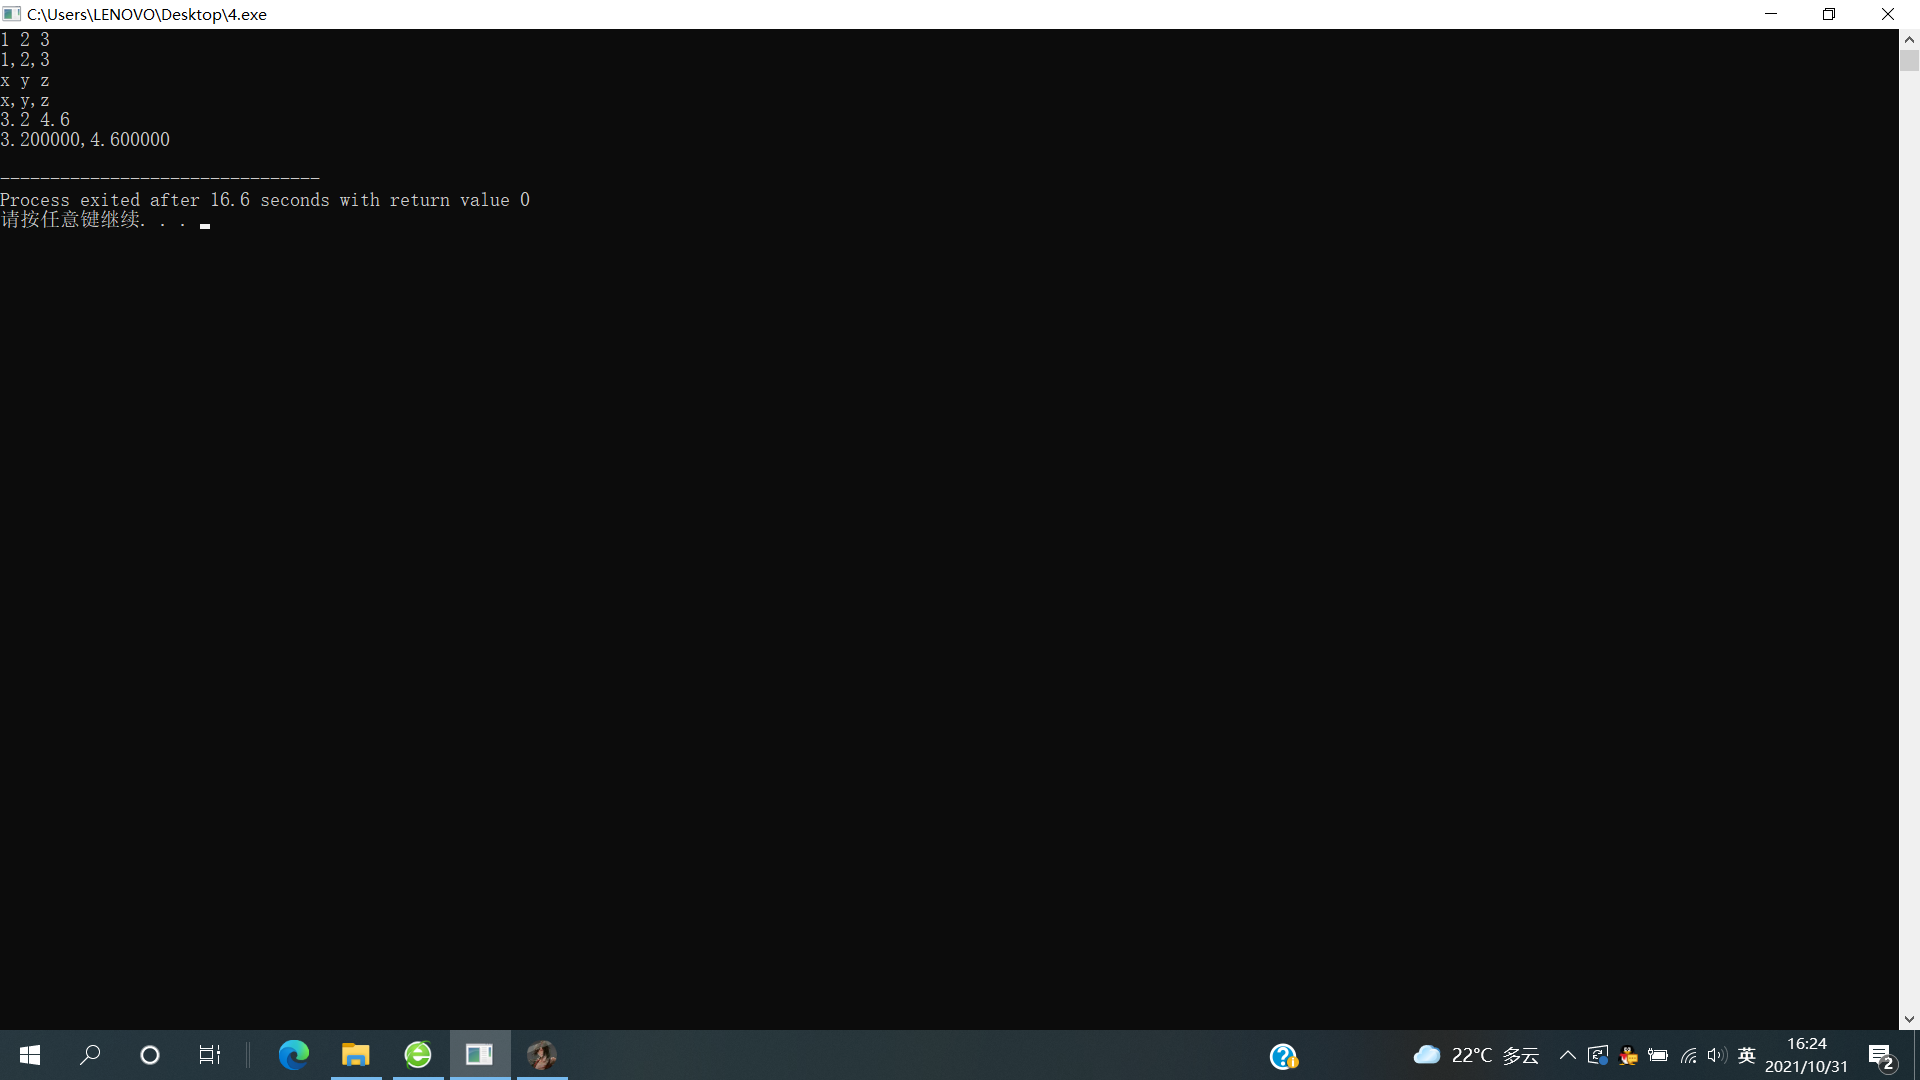Open Wi-Fi network tray icon

click(1688, 1056)
